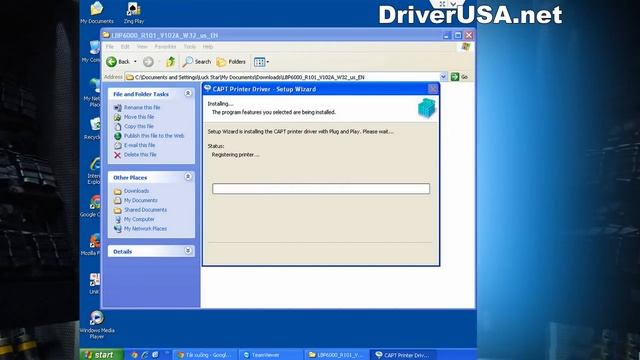640x360 pixels.
Task: Expand the address bar dropdown arrow
Action: click(444, 77)
